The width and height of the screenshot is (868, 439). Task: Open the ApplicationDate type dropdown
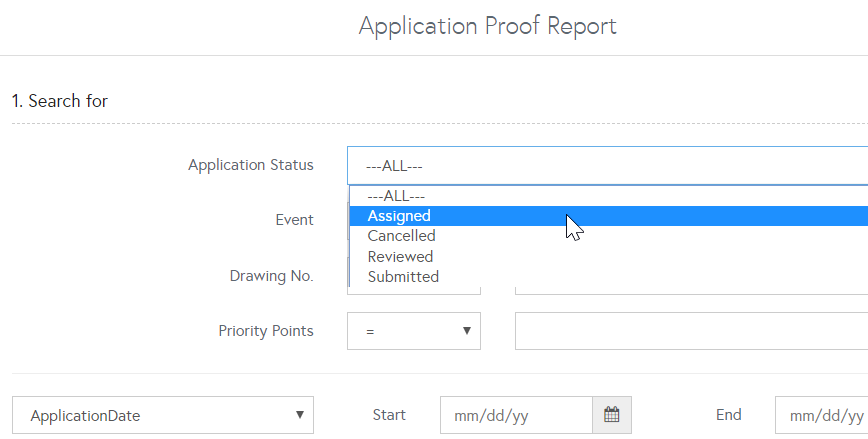(x=162, y=415)
